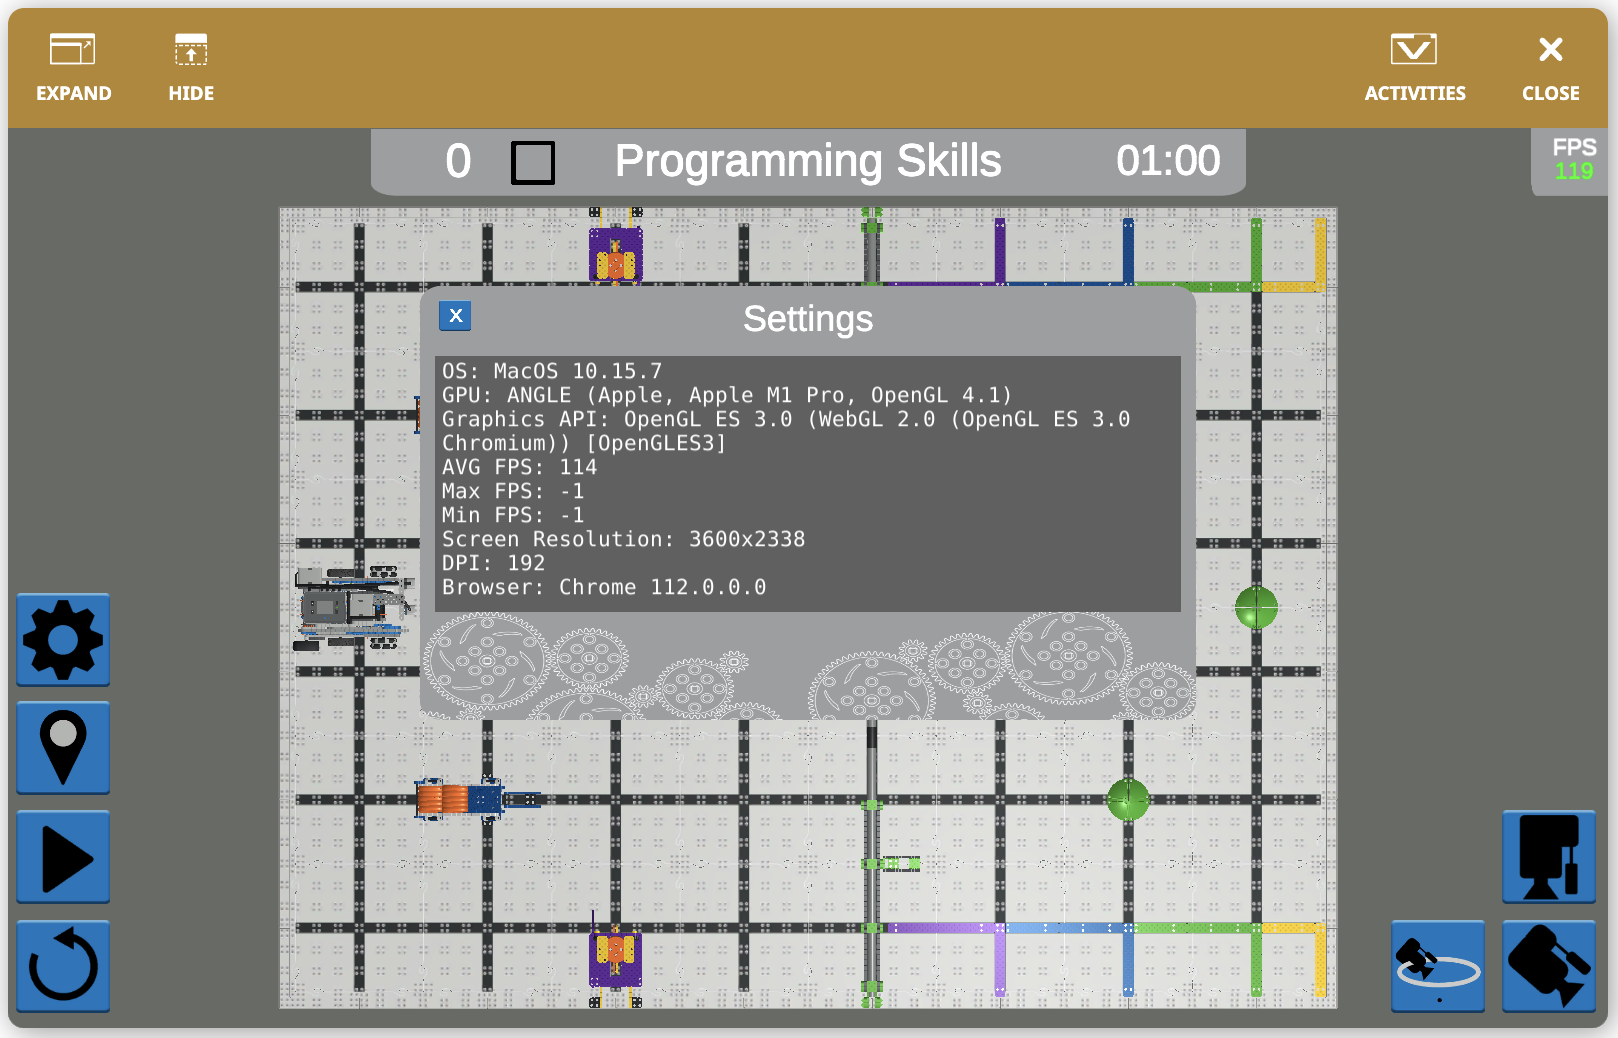Select the Programming Skills header
The height and width of the screenshot is (1038, 1618).
point(809,160)
